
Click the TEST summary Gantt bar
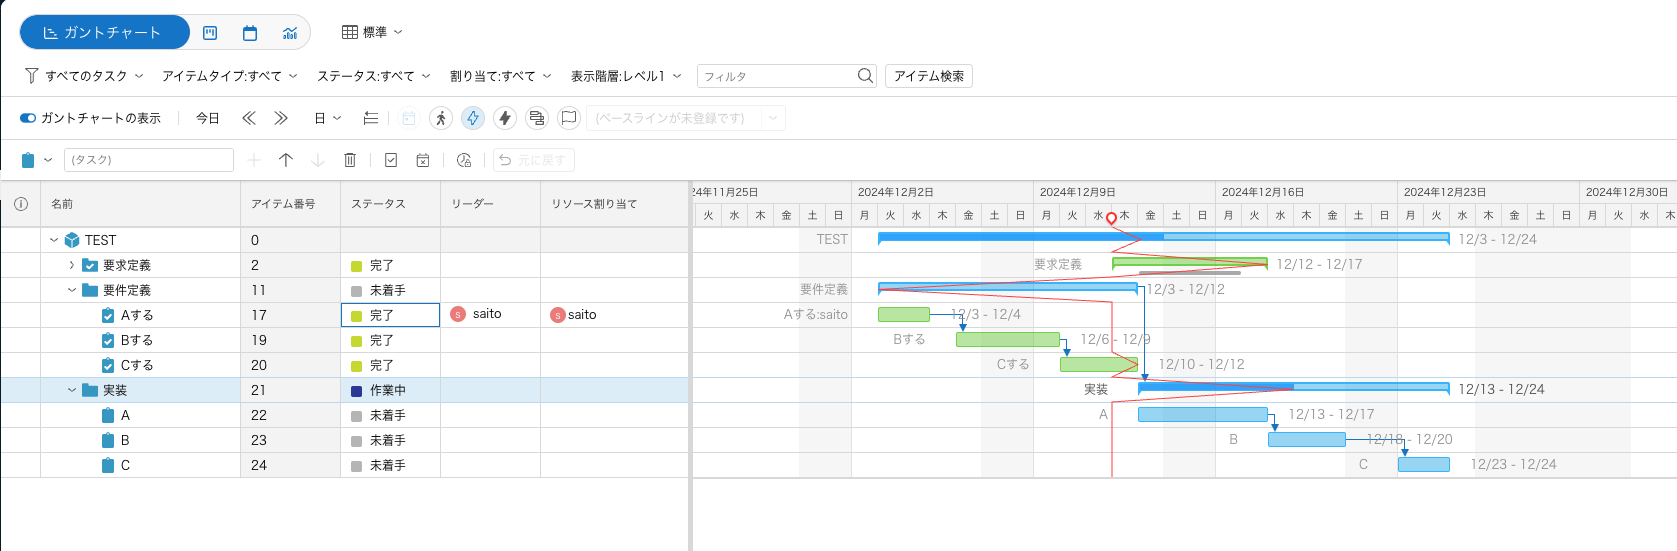[x=1164, y=238]
